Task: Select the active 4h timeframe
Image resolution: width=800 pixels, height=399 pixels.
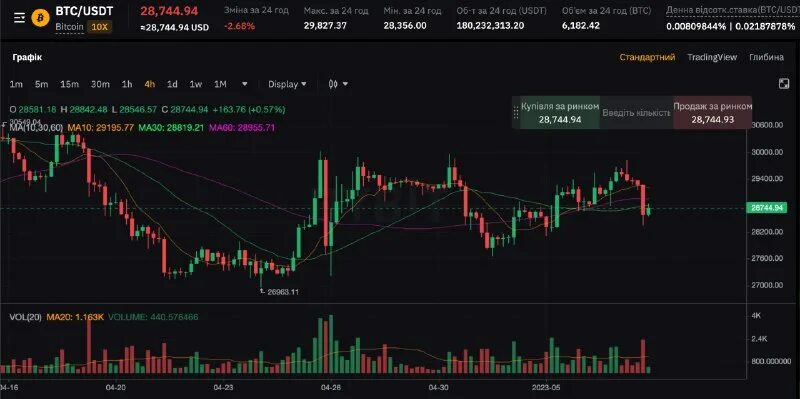Action: (149, 84)
